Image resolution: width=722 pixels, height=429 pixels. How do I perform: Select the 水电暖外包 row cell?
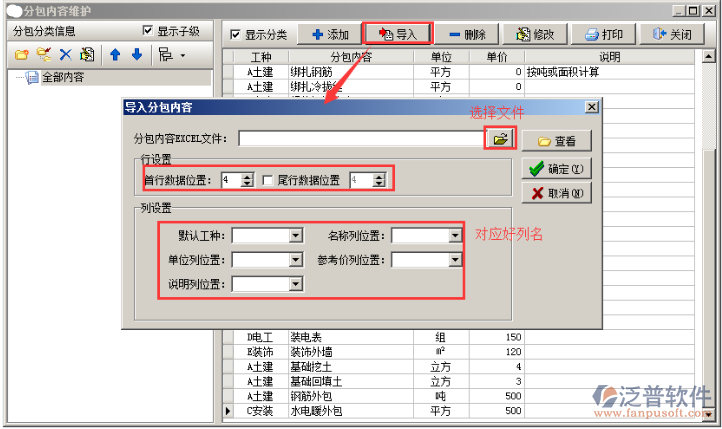point(351,411)
